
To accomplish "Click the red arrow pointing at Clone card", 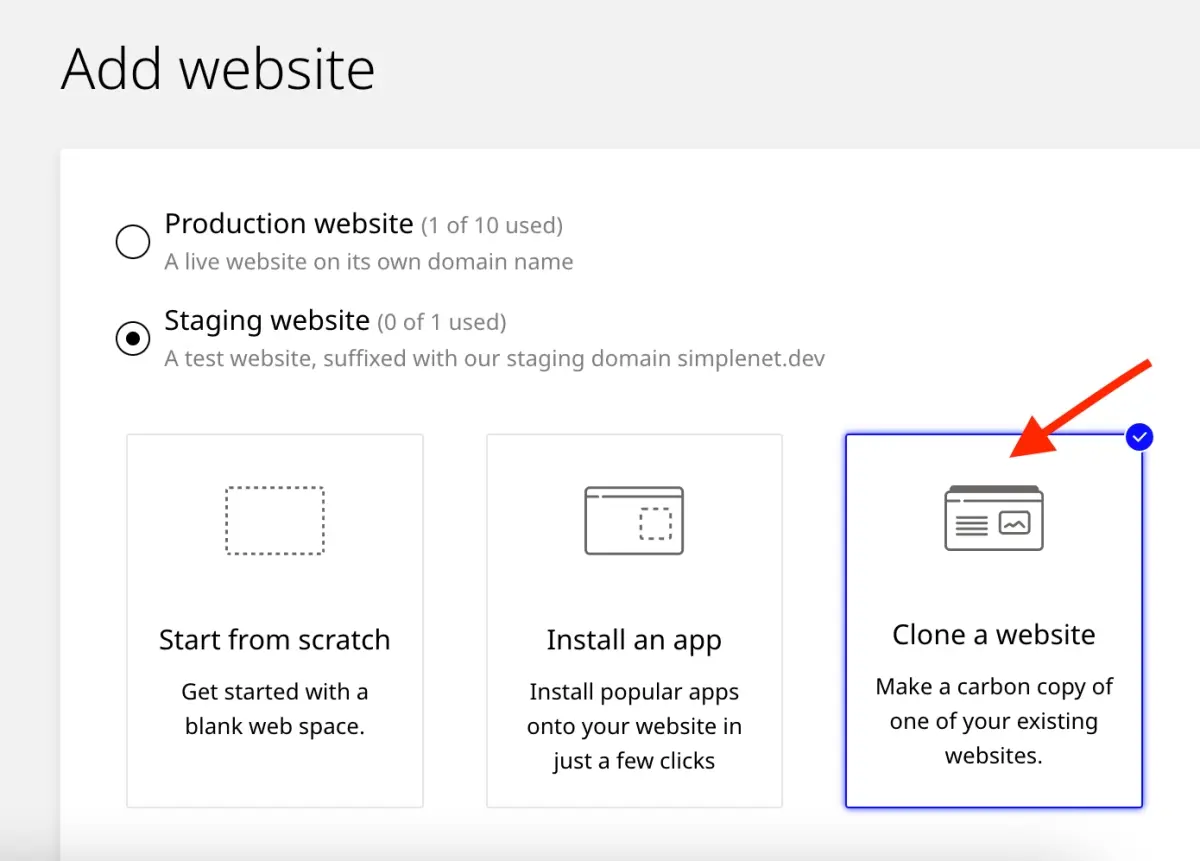I will pos(1082,409).
